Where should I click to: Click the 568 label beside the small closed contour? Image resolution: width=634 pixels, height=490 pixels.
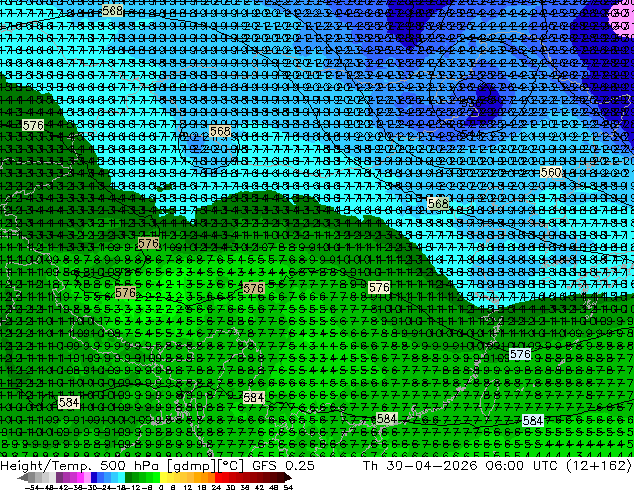(220, 131)
